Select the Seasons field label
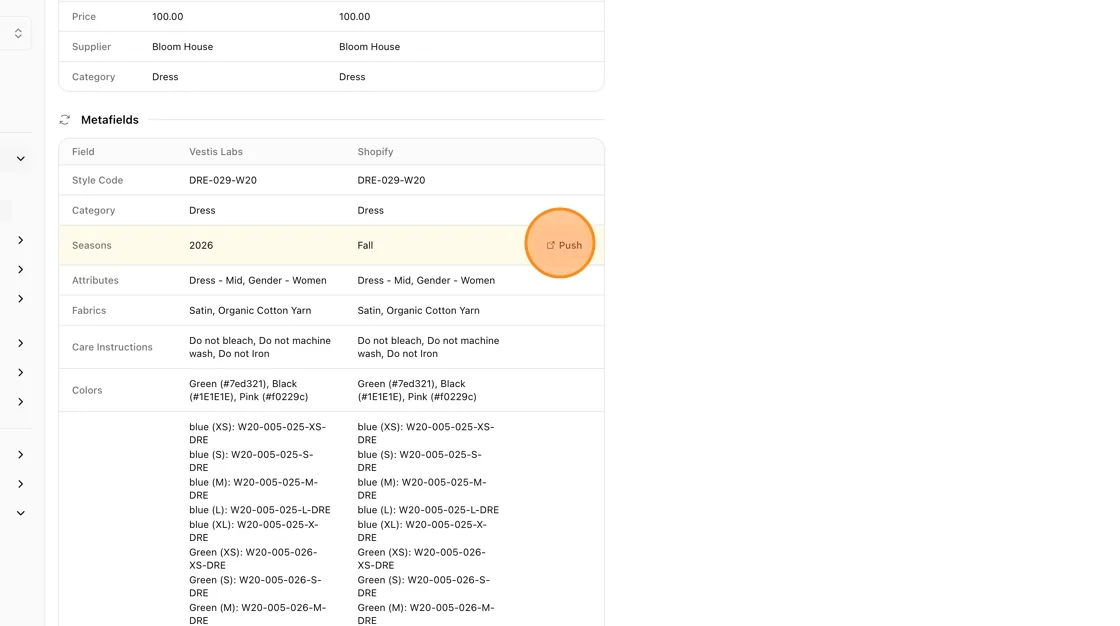Image resolution: width=1120 pixels, height=626 pixels. point(91,245)
